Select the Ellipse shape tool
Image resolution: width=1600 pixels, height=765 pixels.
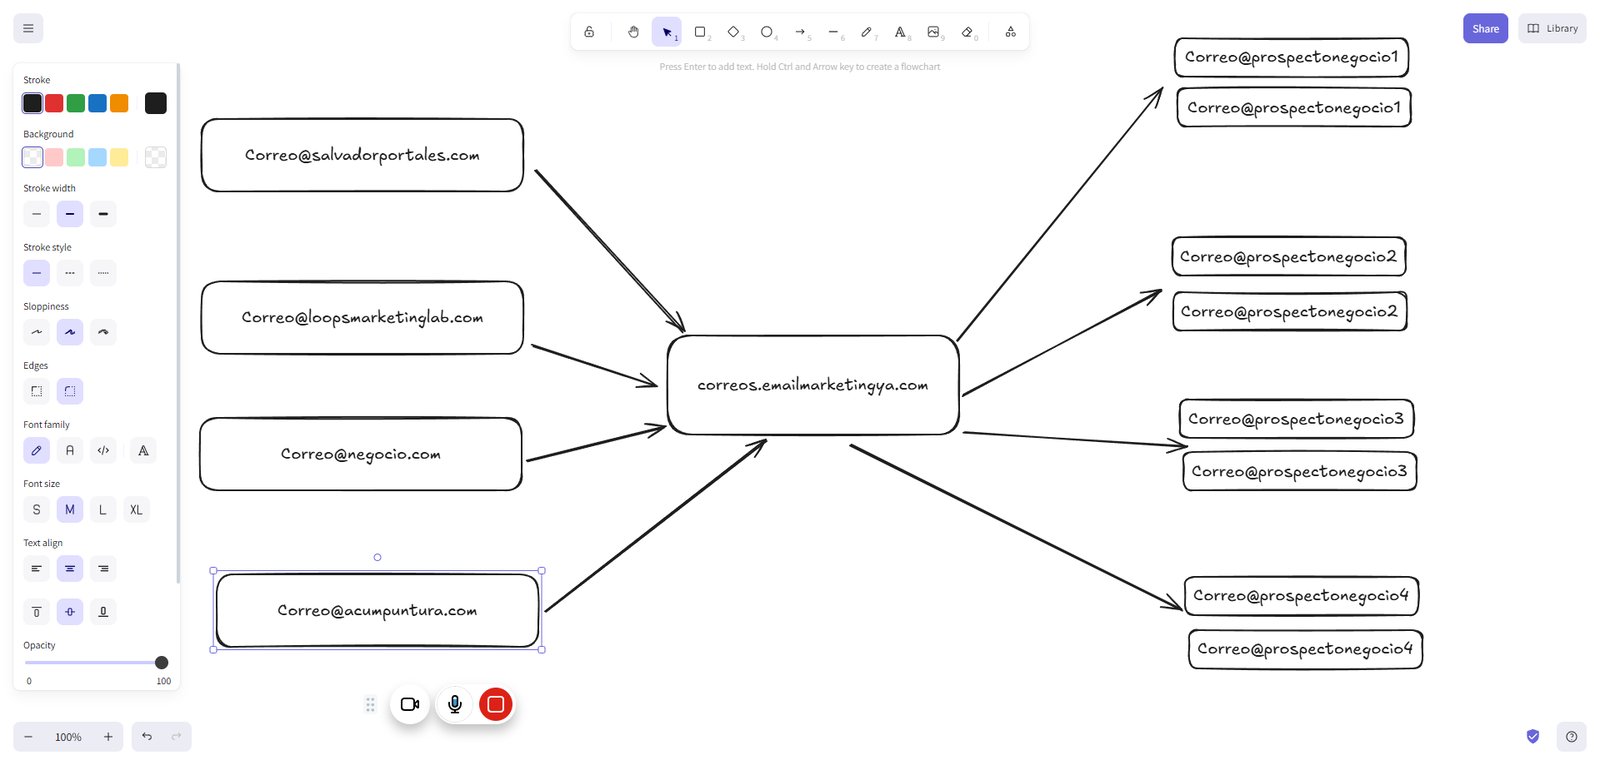767,32
